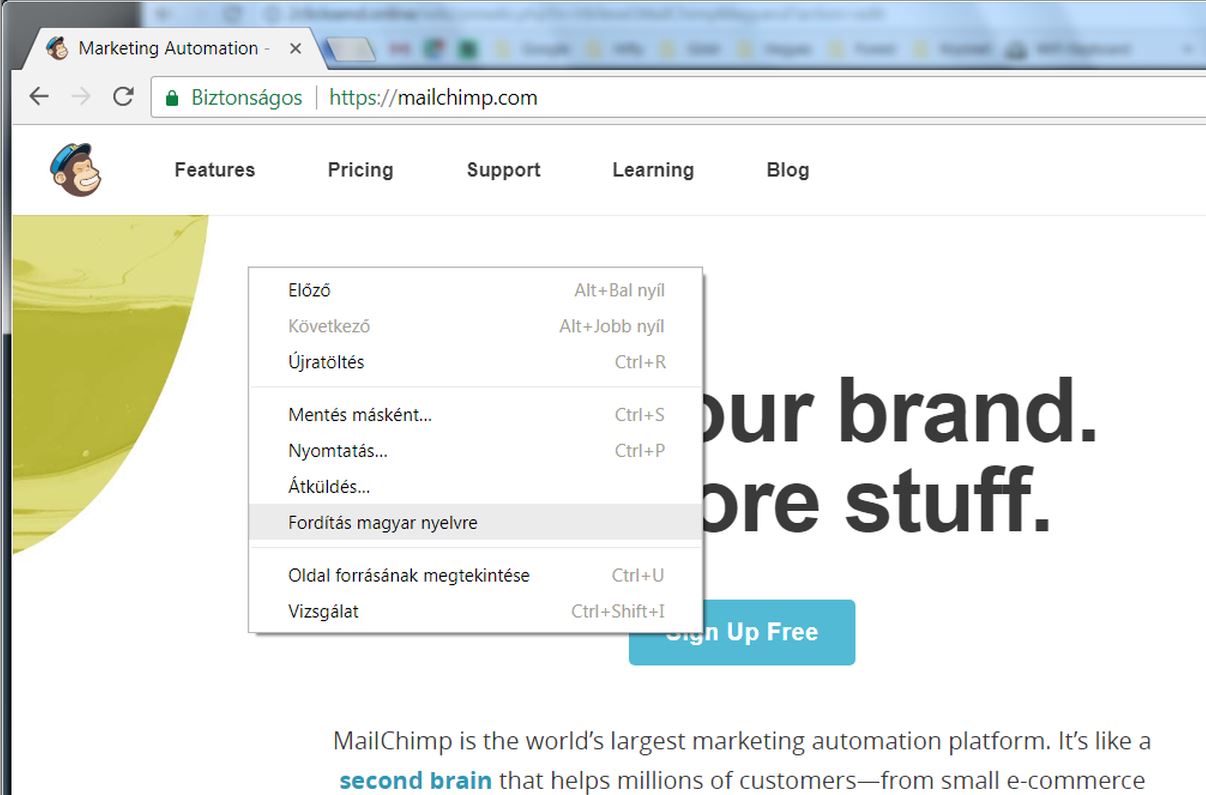Screen dimensions: 1206x795
Task: Click the green padlock security icon
Action: 172,98
